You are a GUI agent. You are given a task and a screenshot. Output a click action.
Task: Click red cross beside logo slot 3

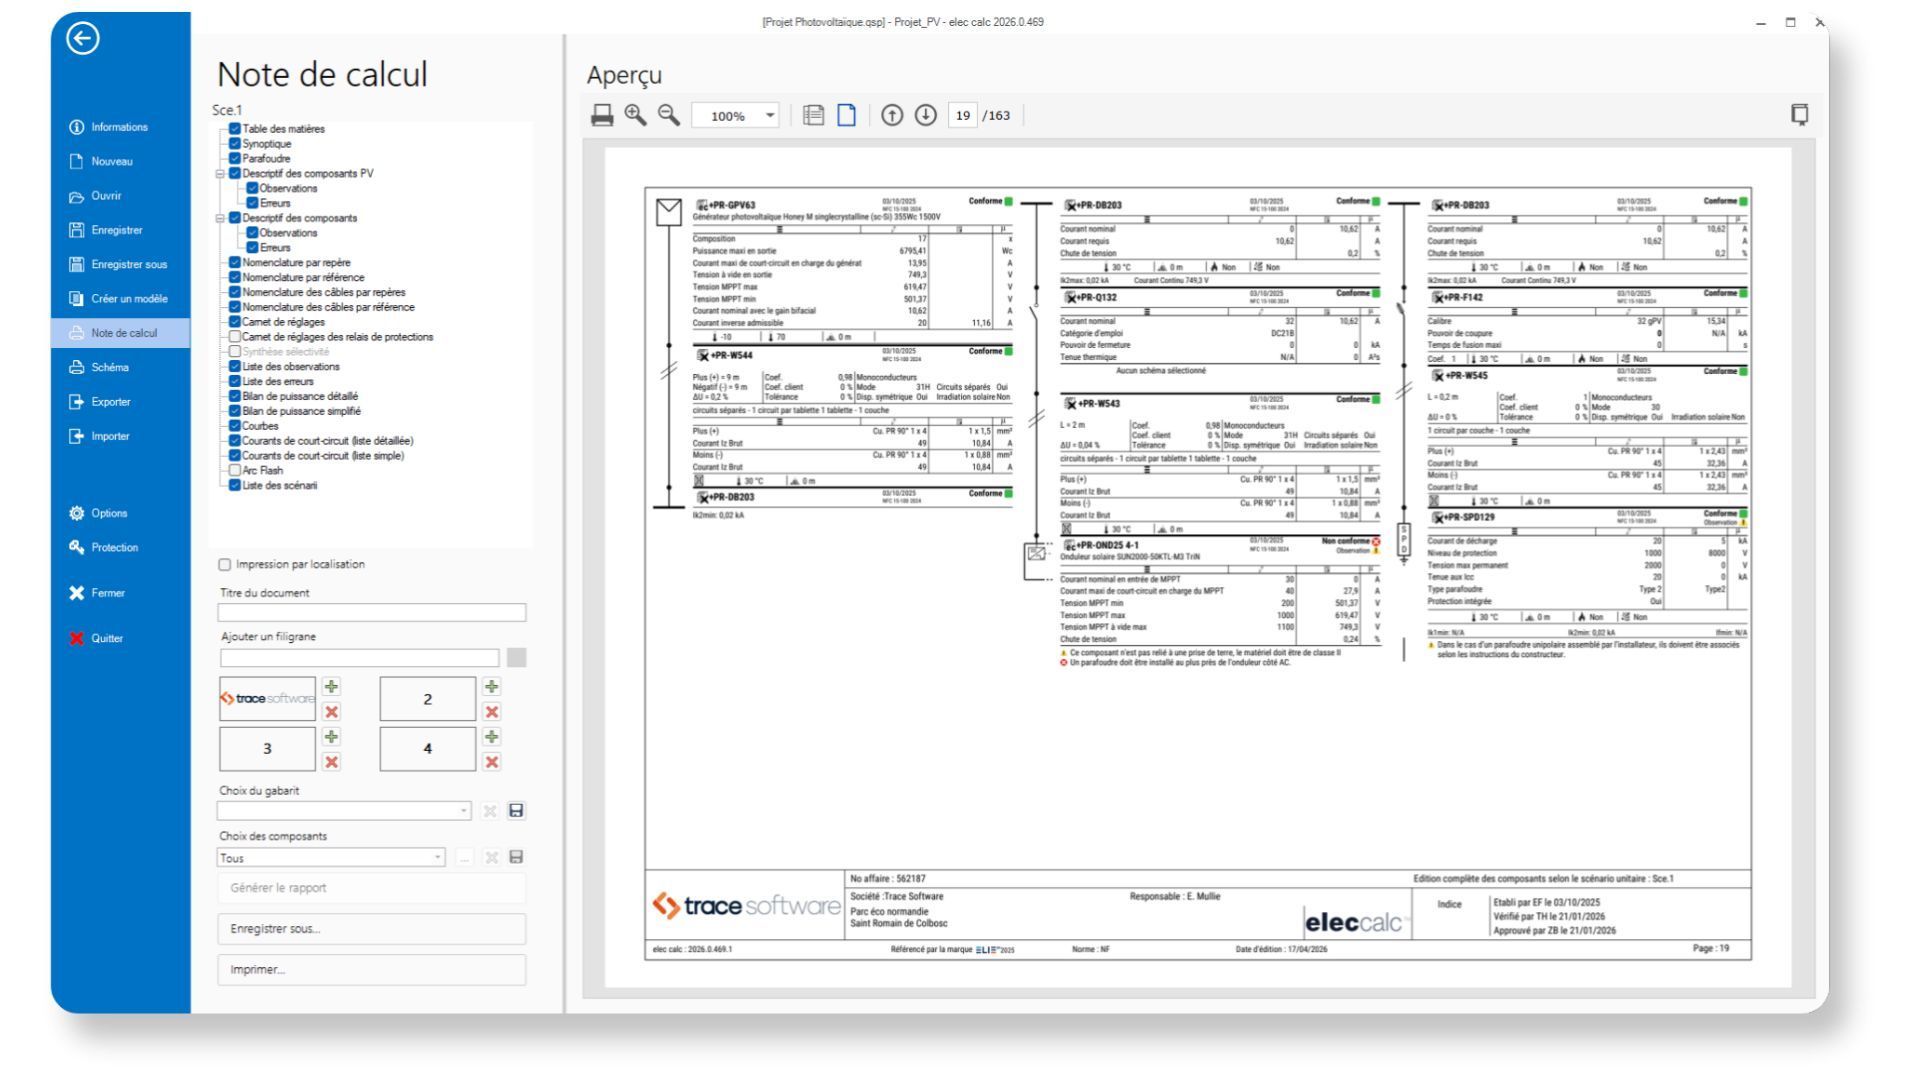[x=332, y=762]
